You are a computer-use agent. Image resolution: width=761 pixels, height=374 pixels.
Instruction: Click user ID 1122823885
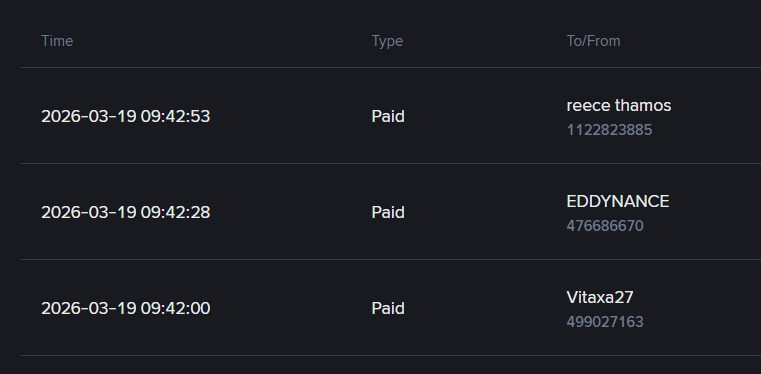609,130
